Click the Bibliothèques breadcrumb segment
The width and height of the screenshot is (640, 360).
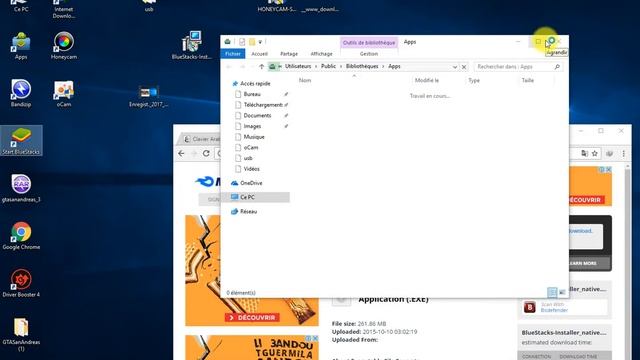click(x=362, y=66)
